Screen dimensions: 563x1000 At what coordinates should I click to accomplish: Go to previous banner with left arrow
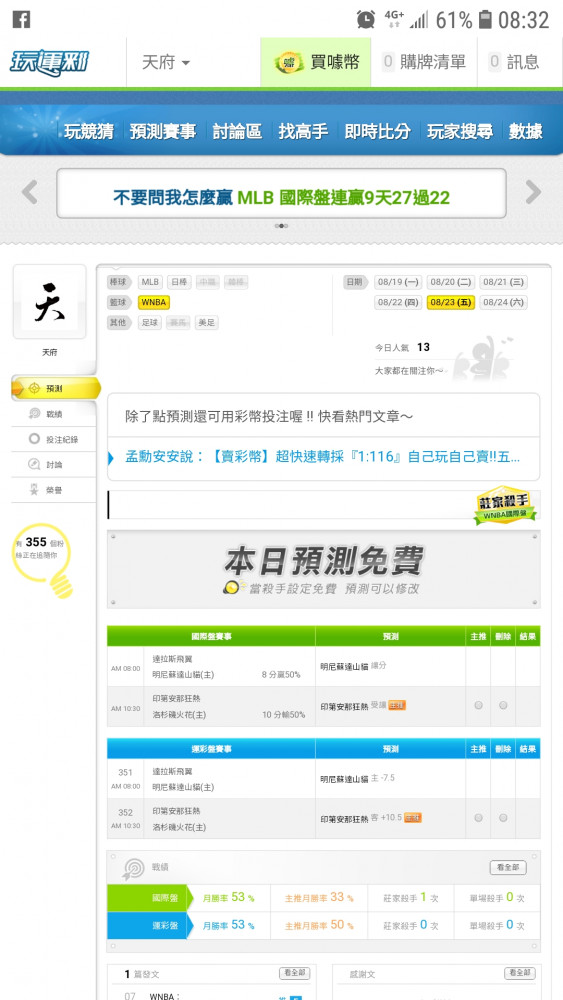pos(29,192)
